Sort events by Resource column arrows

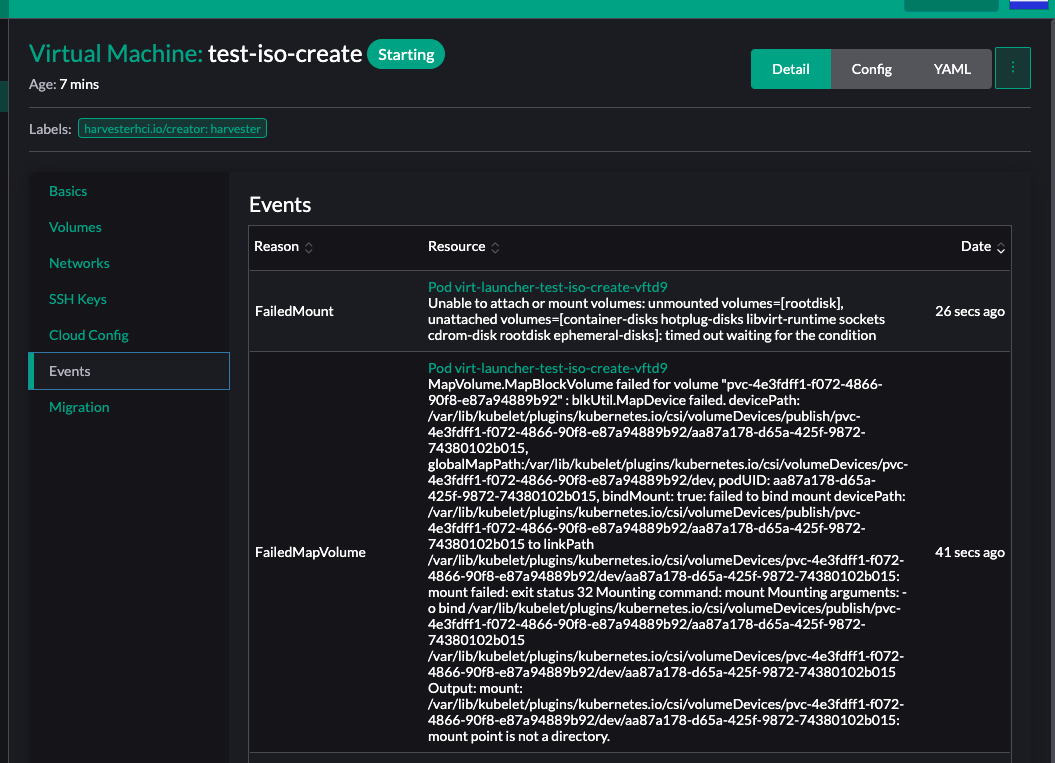pos(495,248)
